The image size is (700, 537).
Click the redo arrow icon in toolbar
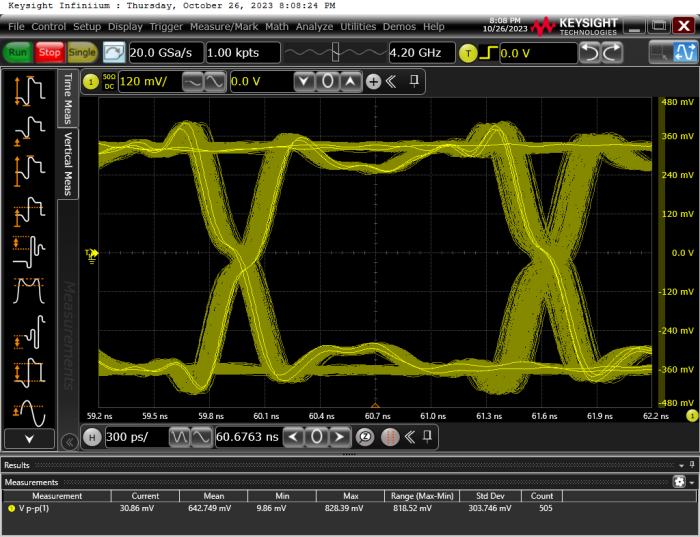tap(611, 52)
